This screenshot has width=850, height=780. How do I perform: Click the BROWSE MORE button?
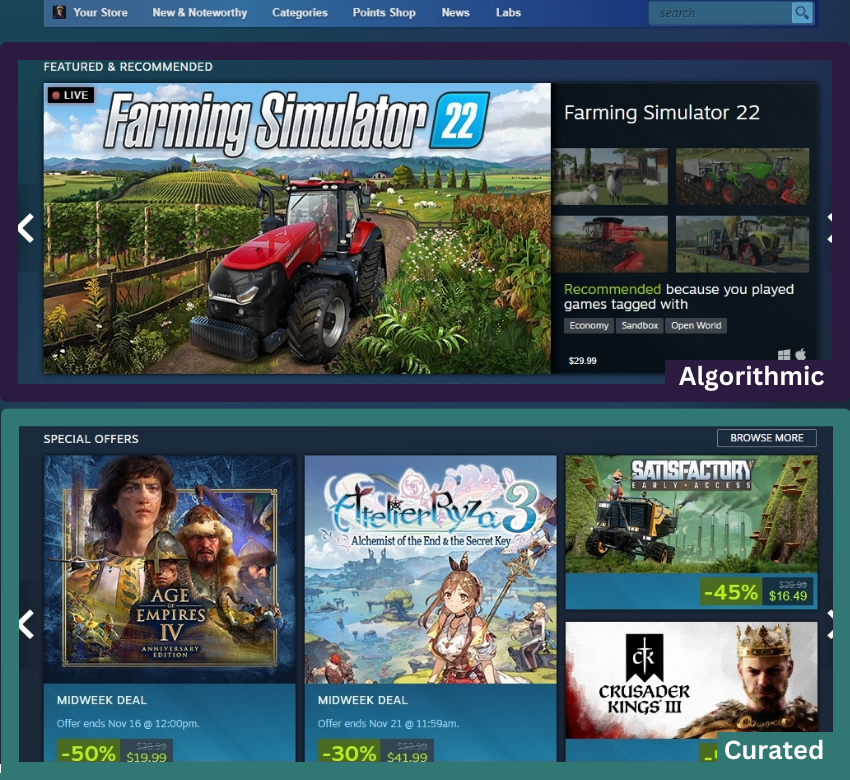[767, 438]
